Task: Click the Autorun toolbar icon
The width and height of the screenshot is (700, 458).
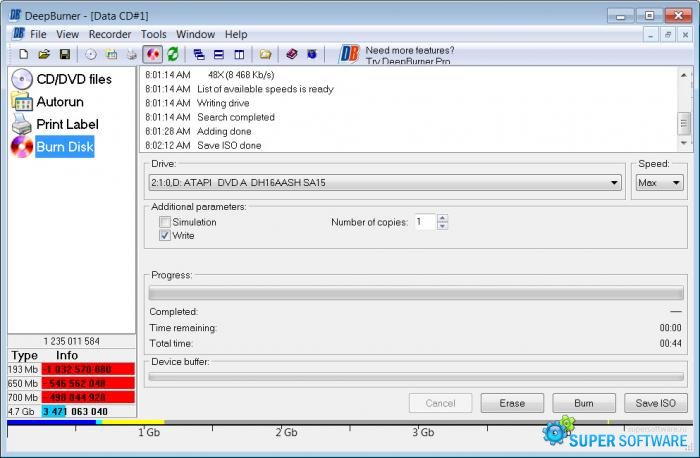Action: tap(111, 54)
